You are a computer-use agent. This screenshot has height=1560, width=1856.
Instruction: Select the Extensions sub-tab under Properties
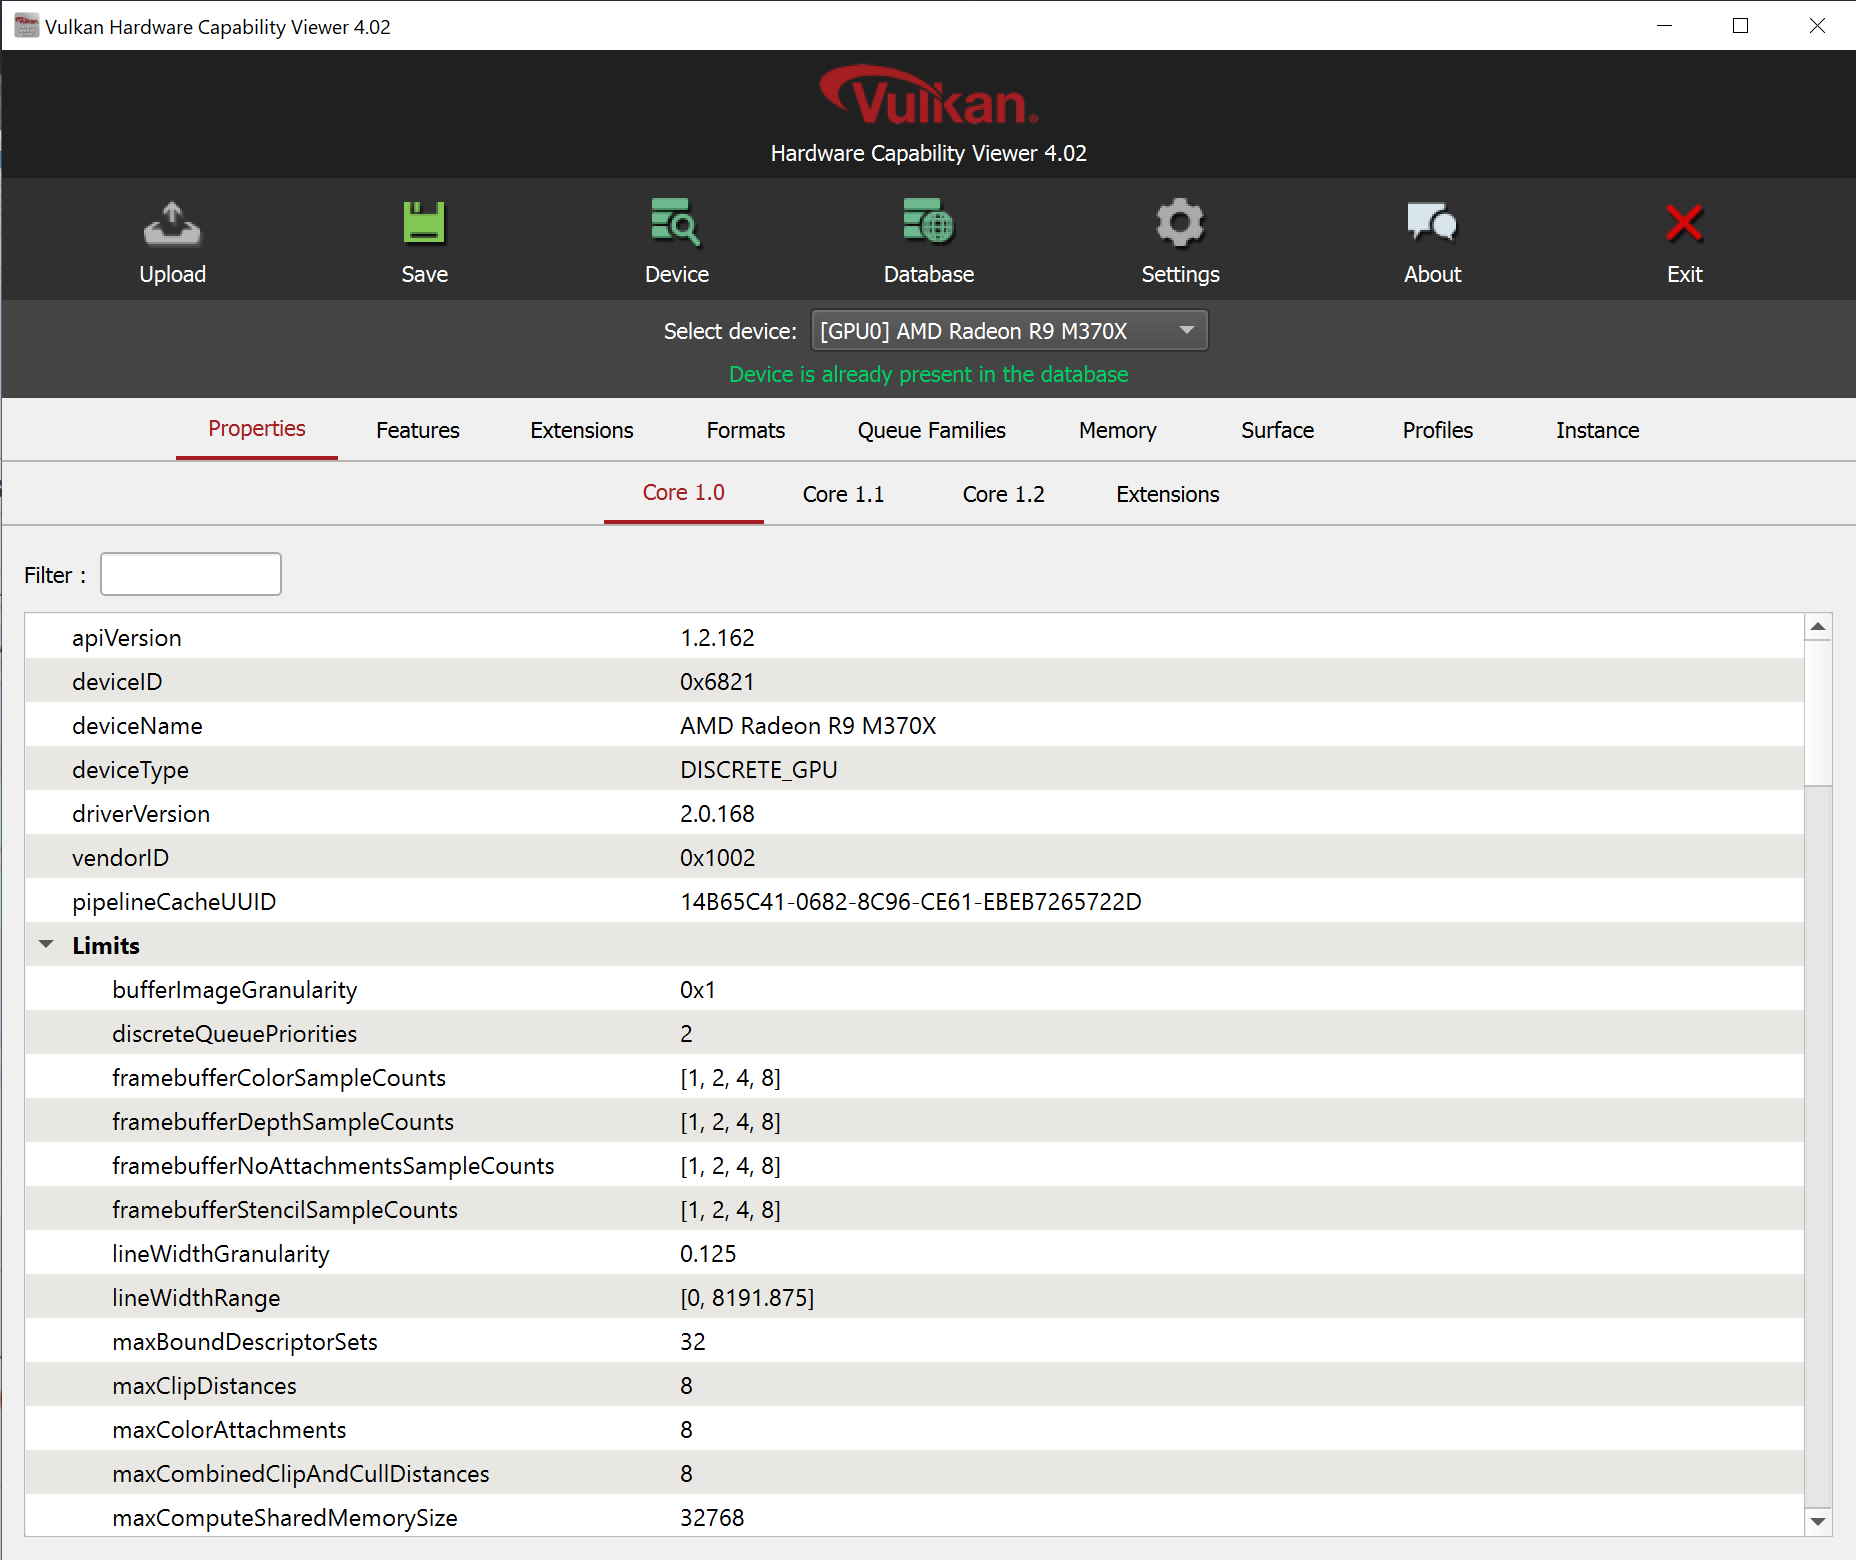click(x=1168, y=494)
